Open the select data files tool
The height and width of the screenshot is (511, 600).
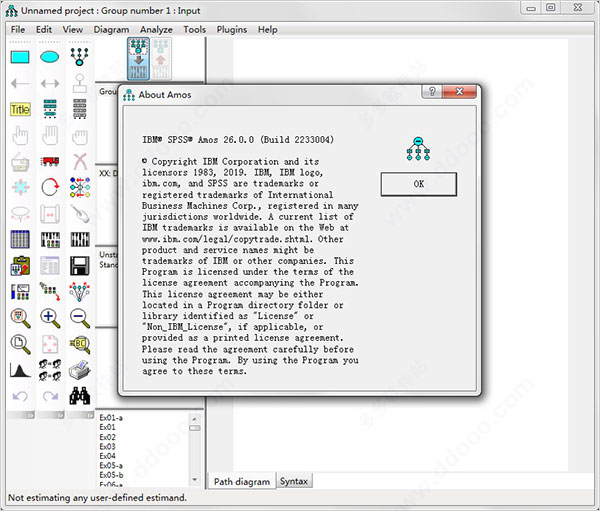tap(20, 240)
